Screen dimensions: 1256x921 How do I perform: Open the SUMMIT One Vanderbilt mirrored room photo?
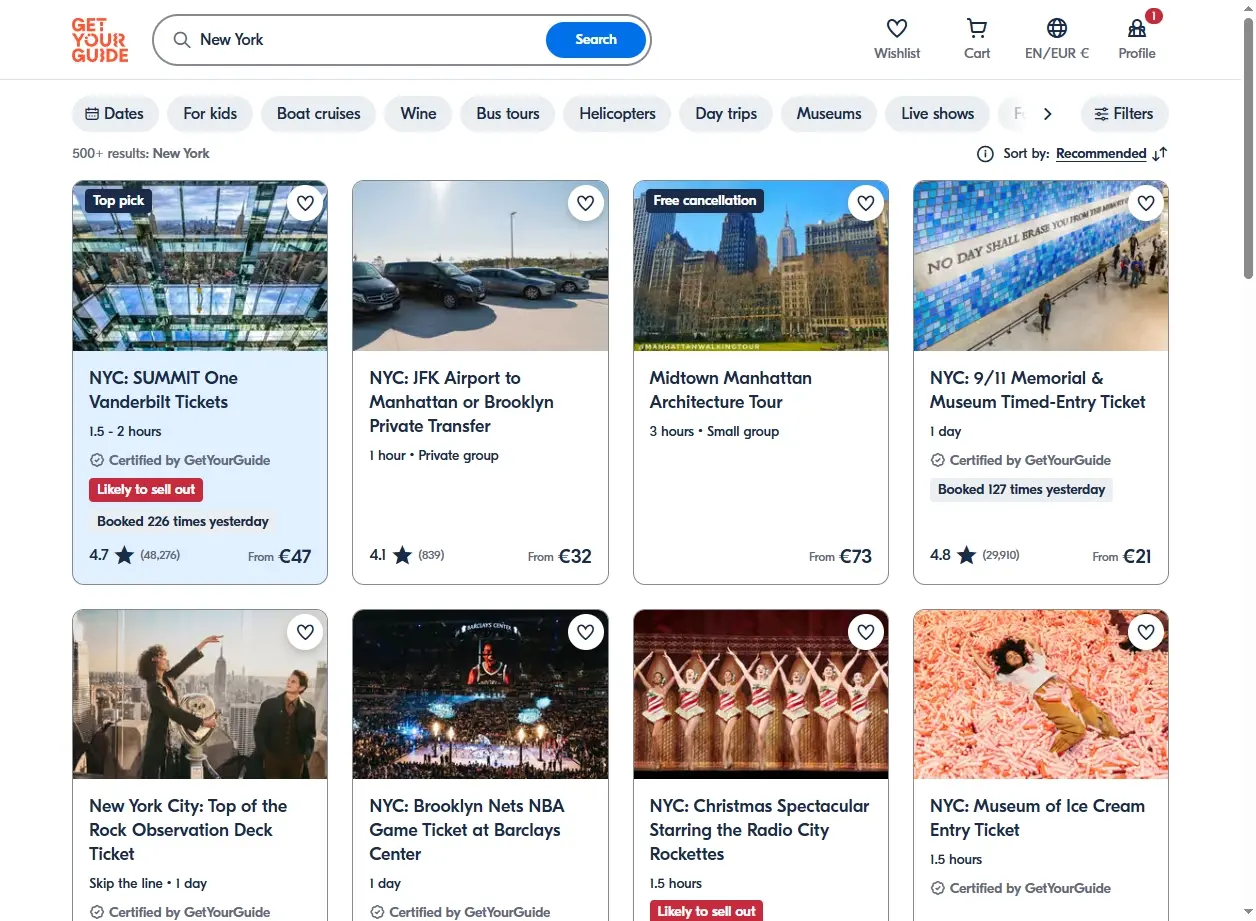(200, 266)
